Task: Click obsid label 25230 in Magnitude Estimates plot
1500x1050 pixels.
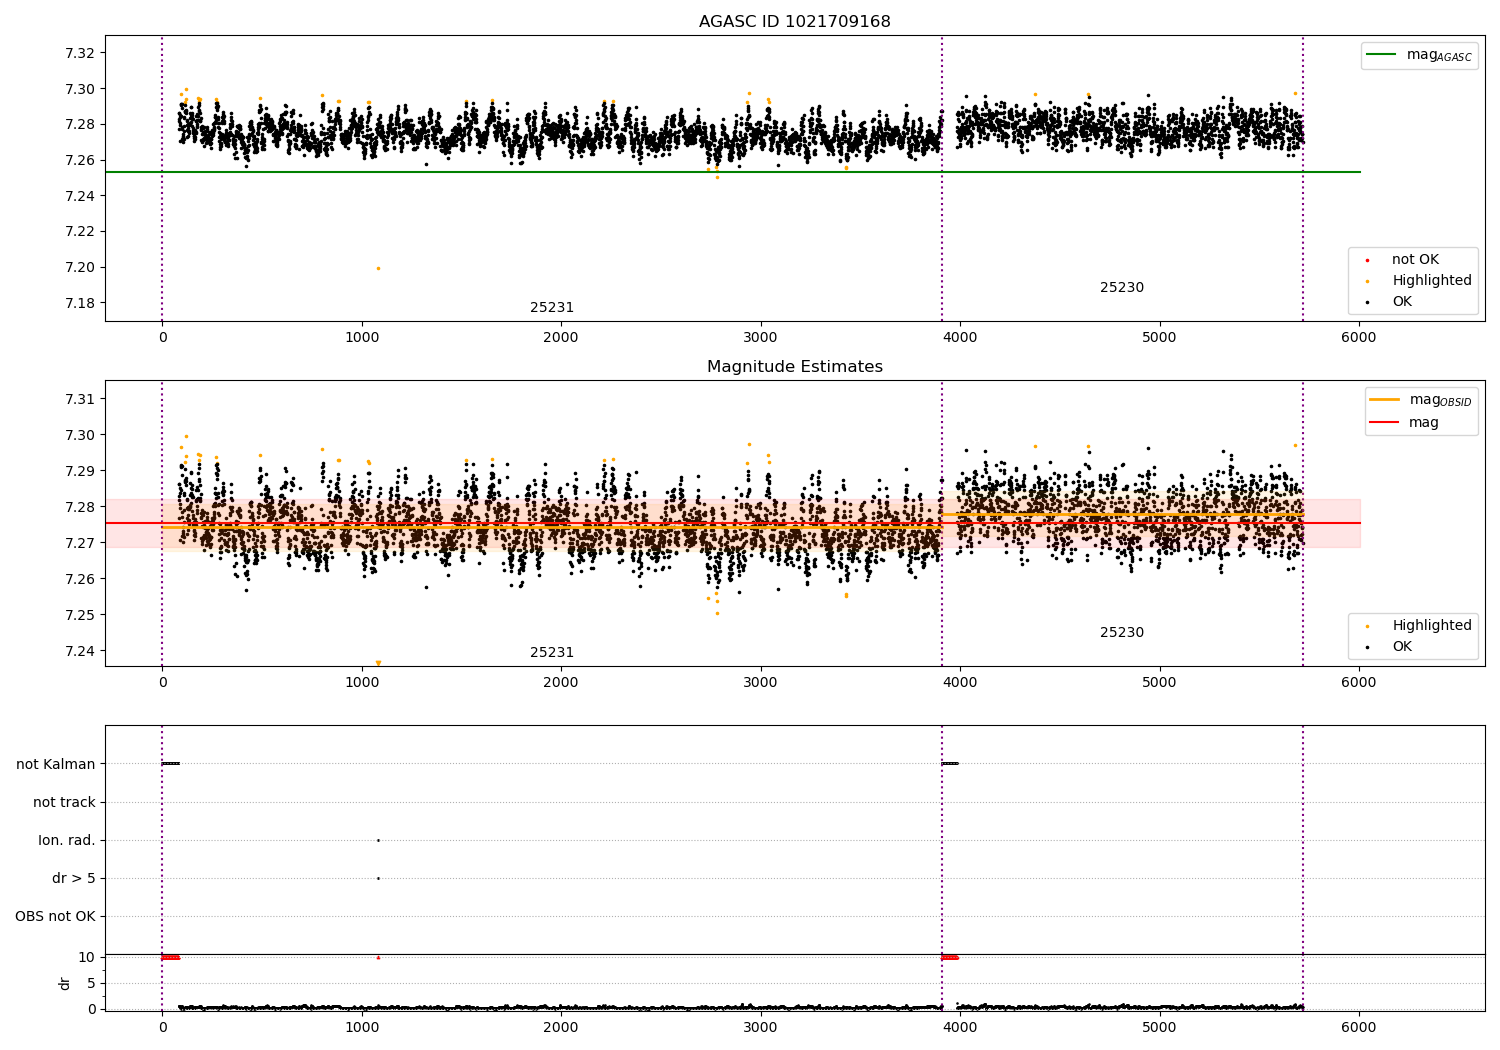Action: click(1122, 633)
